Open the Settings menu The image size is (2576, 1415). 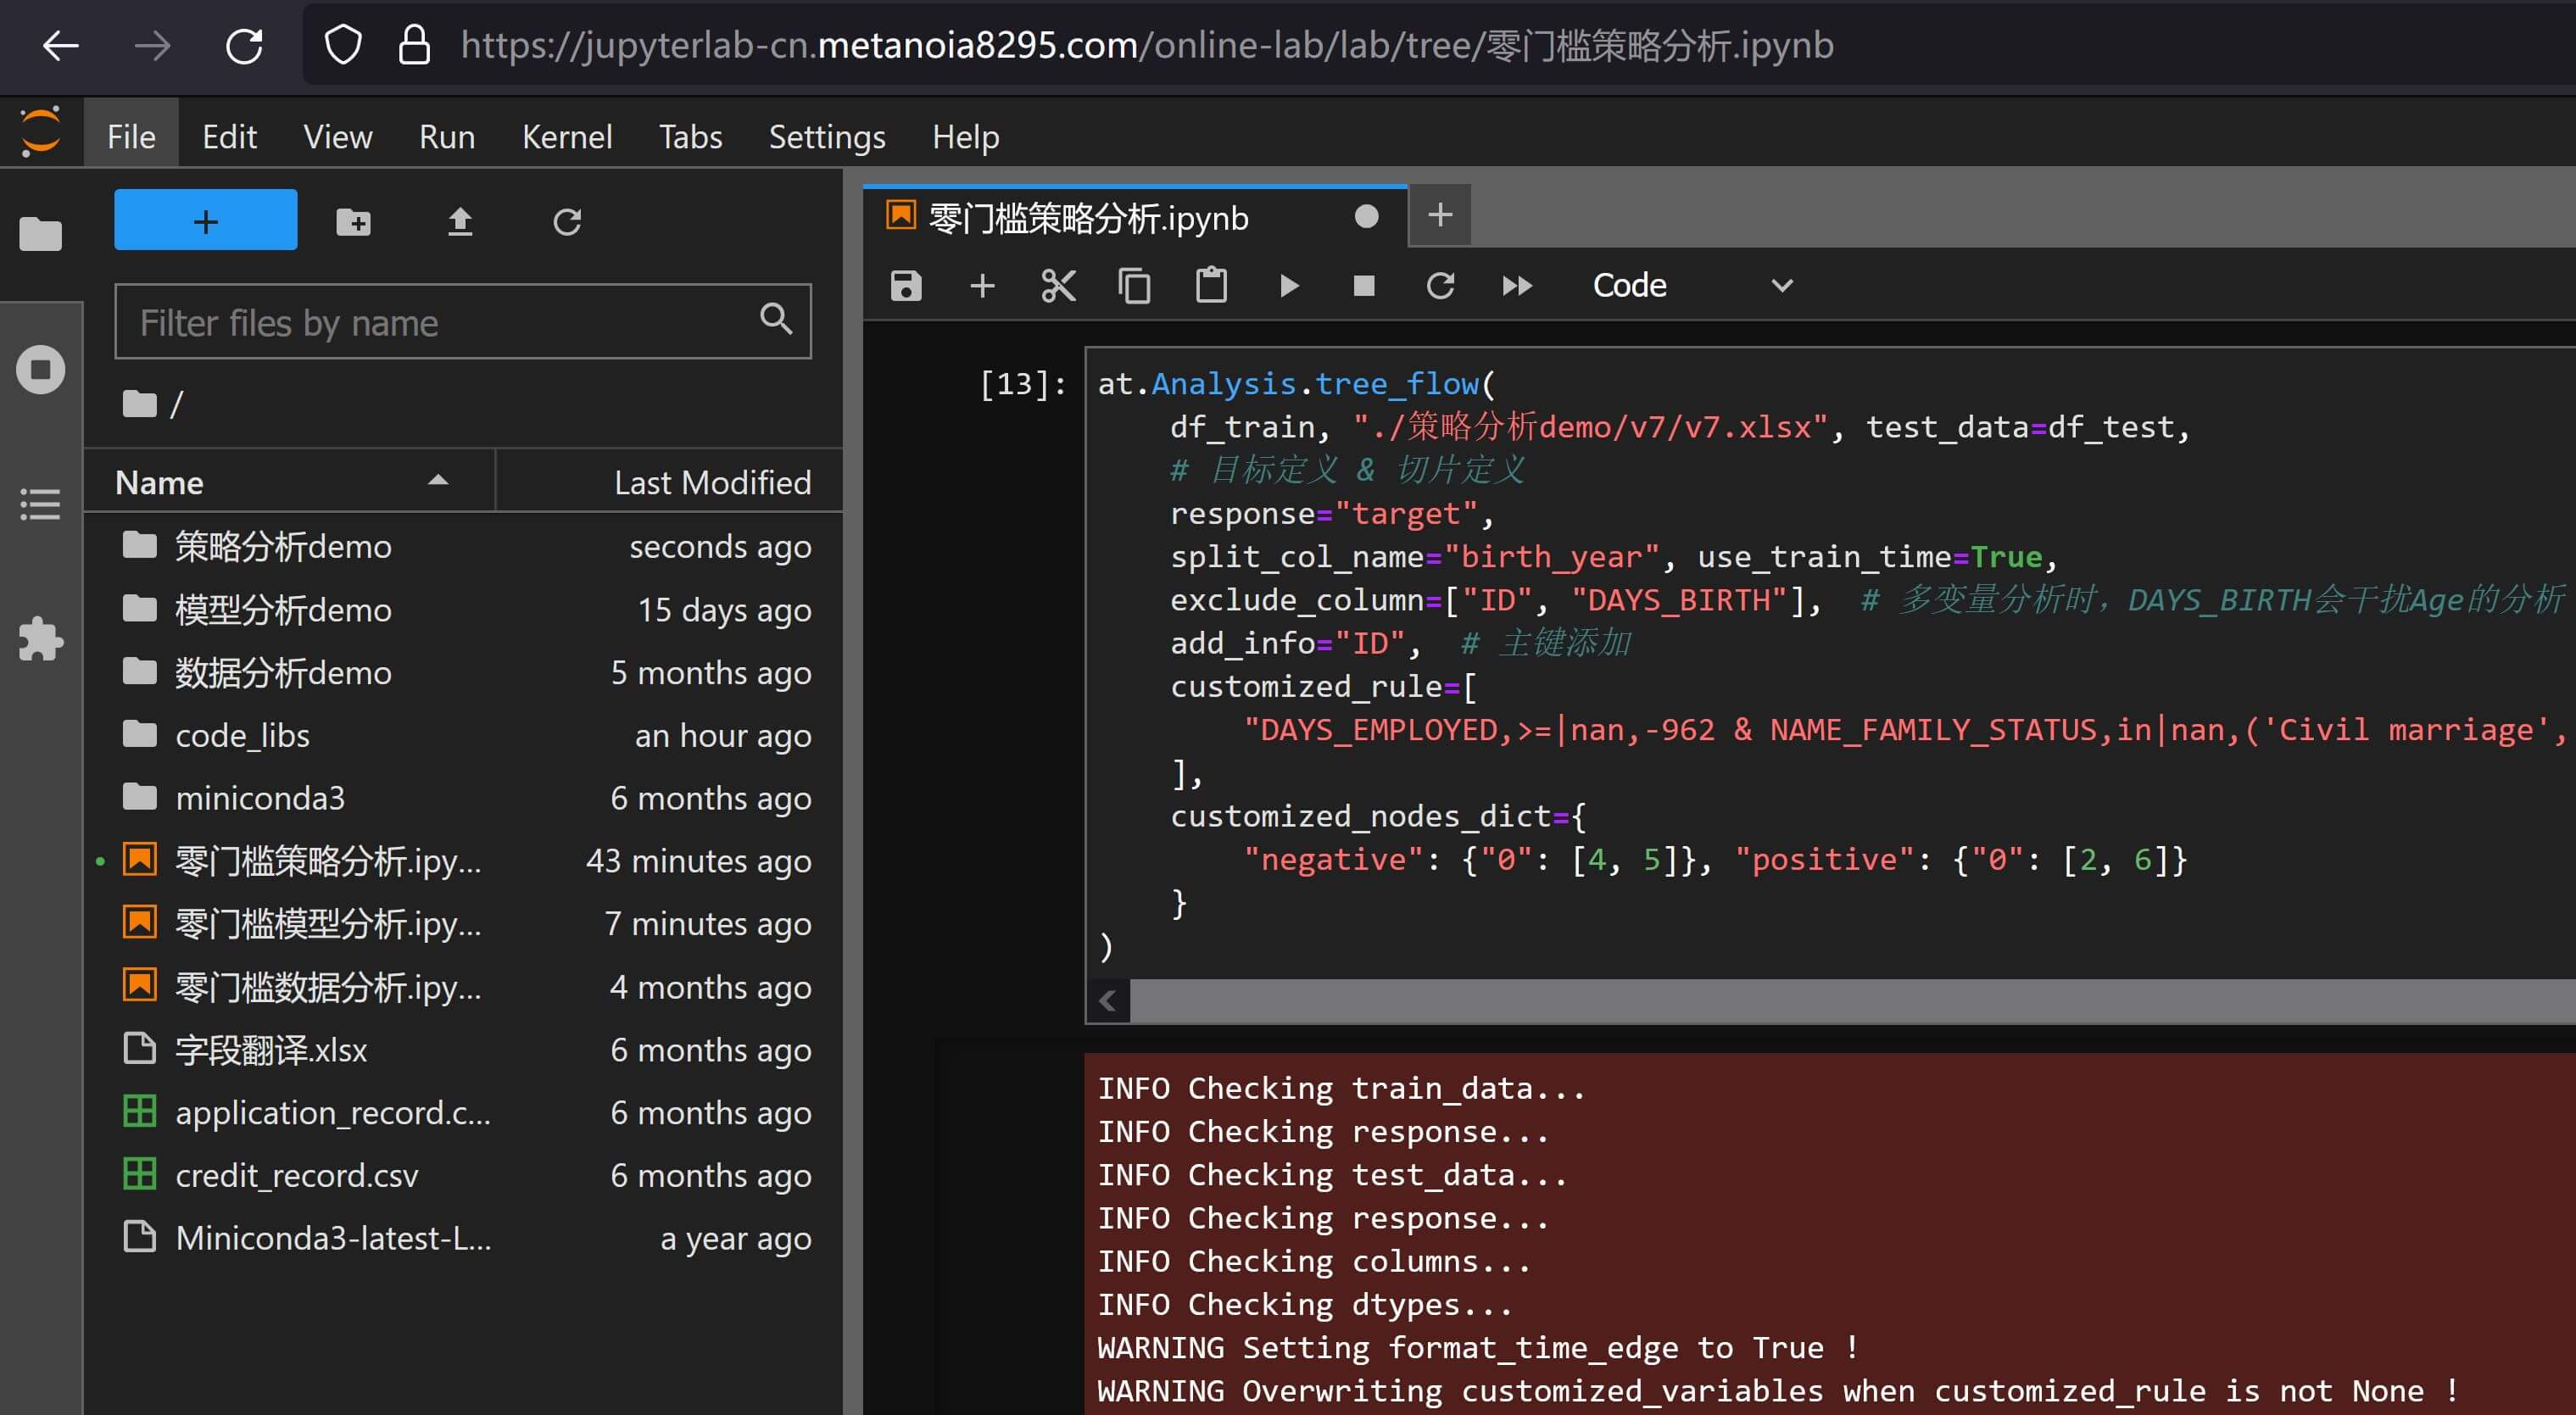coord(826,137)
